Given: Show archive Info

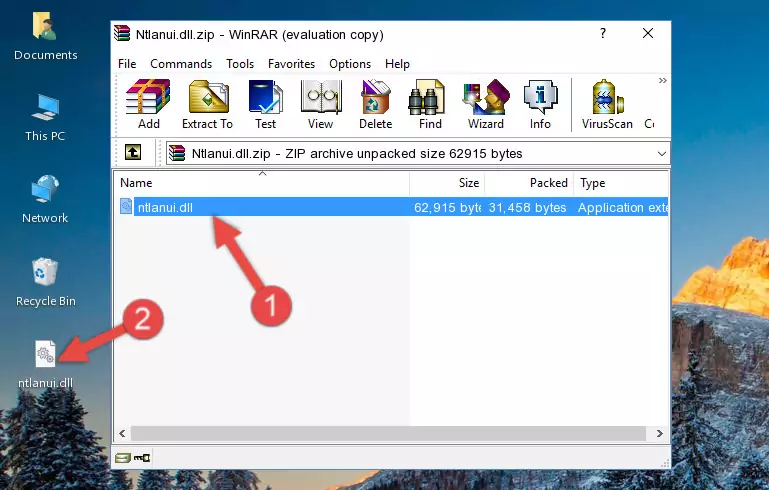Looking at the screenshot, I should (x=540, y=104).
